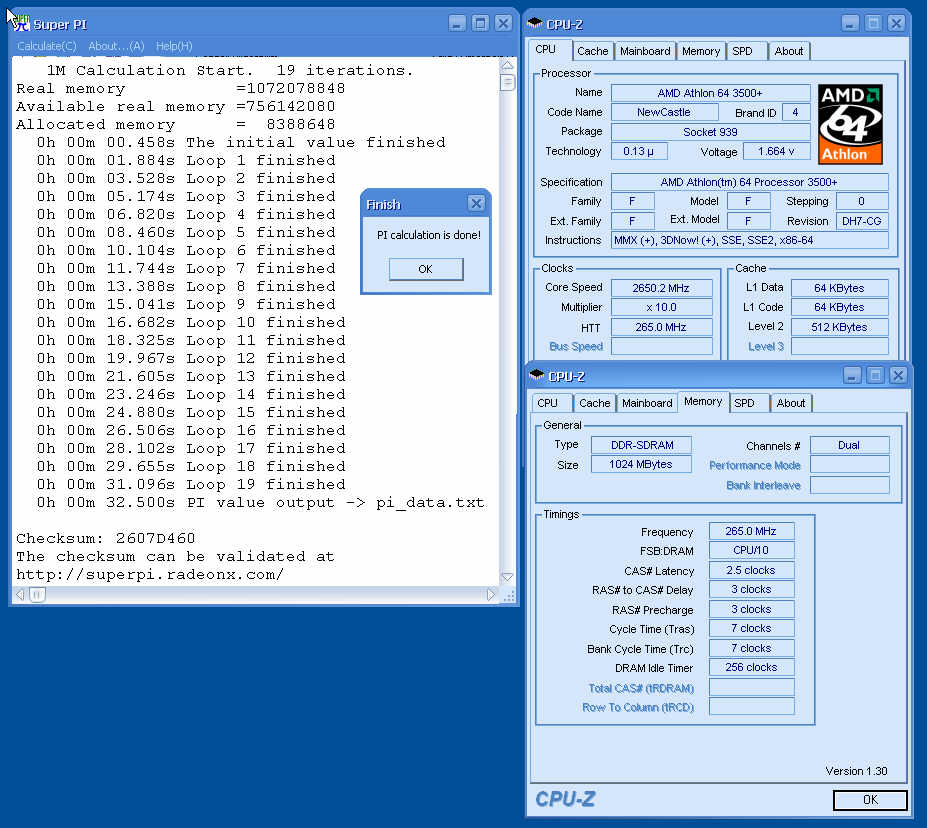Click the Brand ID 4 field

point(795,112)
